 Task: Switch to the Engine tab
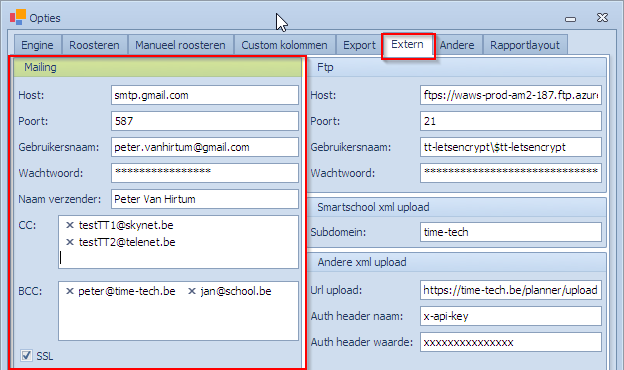pyautogui.click(x=37, y=45)
